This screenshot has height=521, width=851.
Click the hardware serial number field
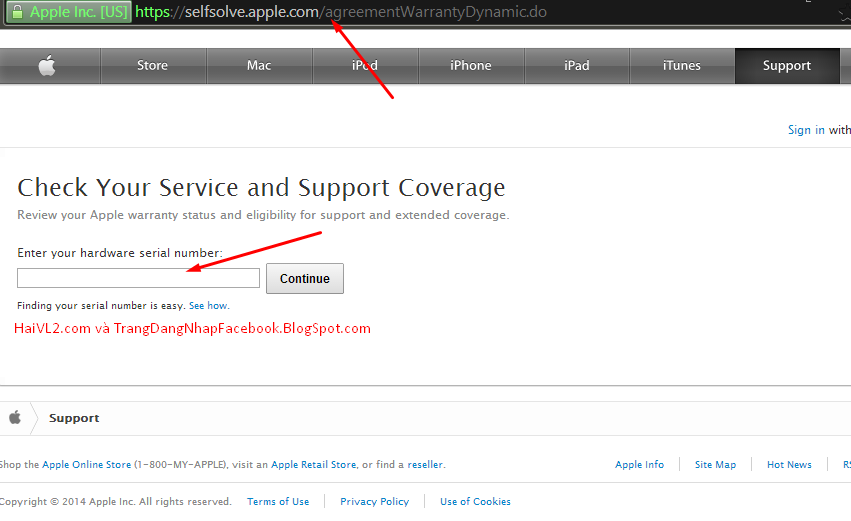138,278
